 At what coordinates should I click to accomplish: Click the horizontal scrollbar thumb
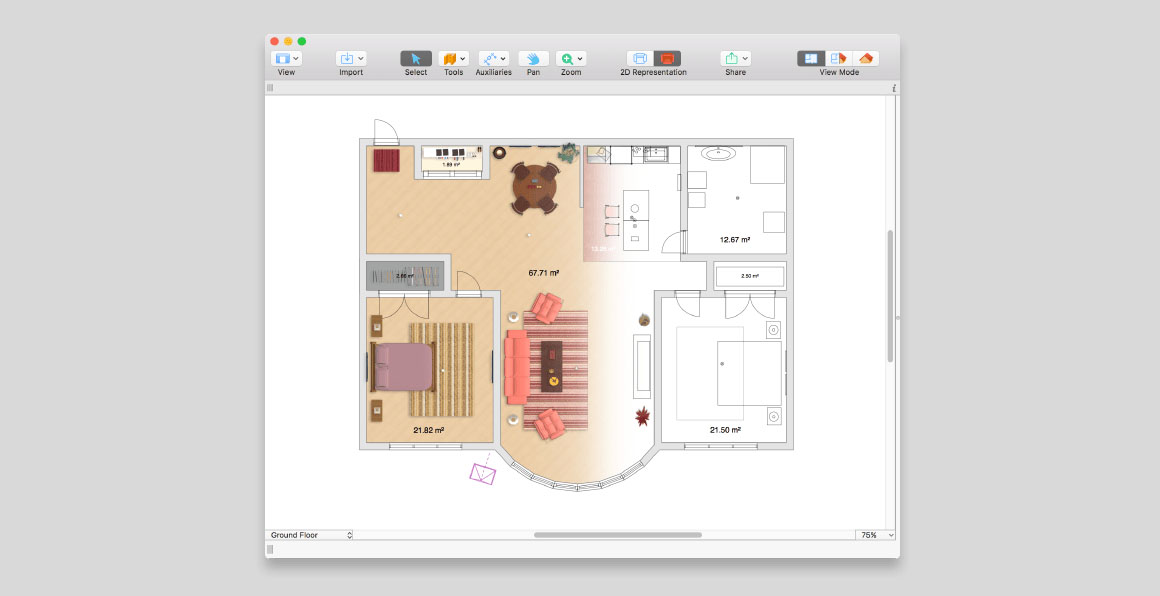tap(618, 535)
